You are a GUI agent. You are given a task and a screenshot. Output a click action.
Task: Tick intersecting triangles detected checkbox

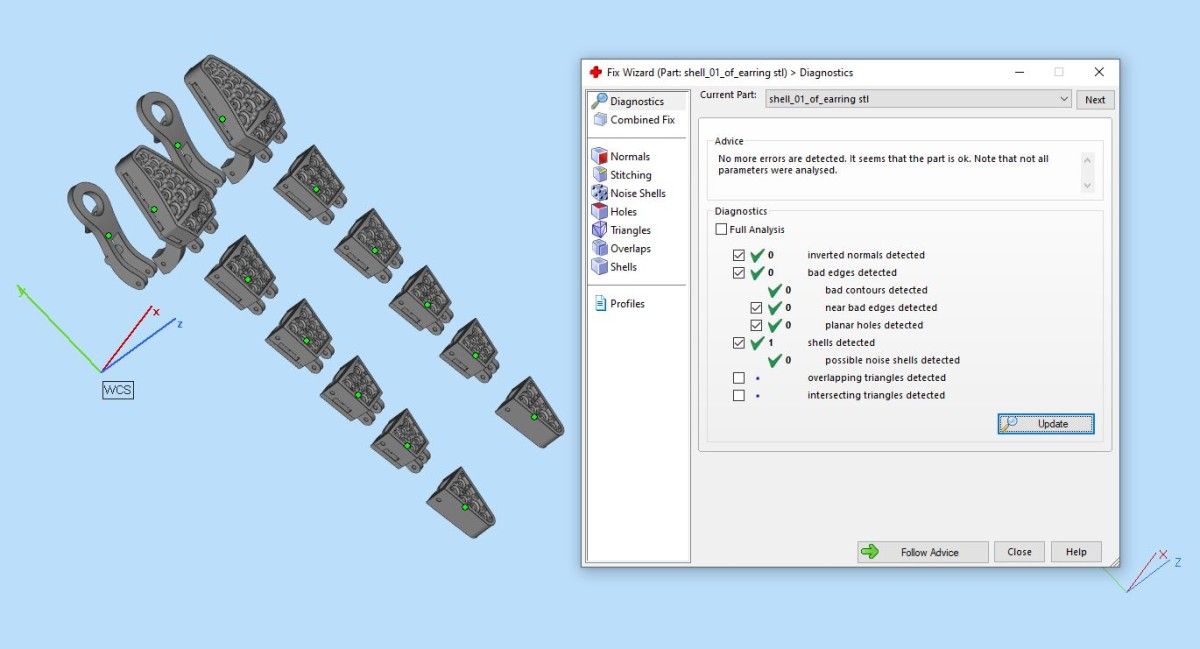click(739, 395)
